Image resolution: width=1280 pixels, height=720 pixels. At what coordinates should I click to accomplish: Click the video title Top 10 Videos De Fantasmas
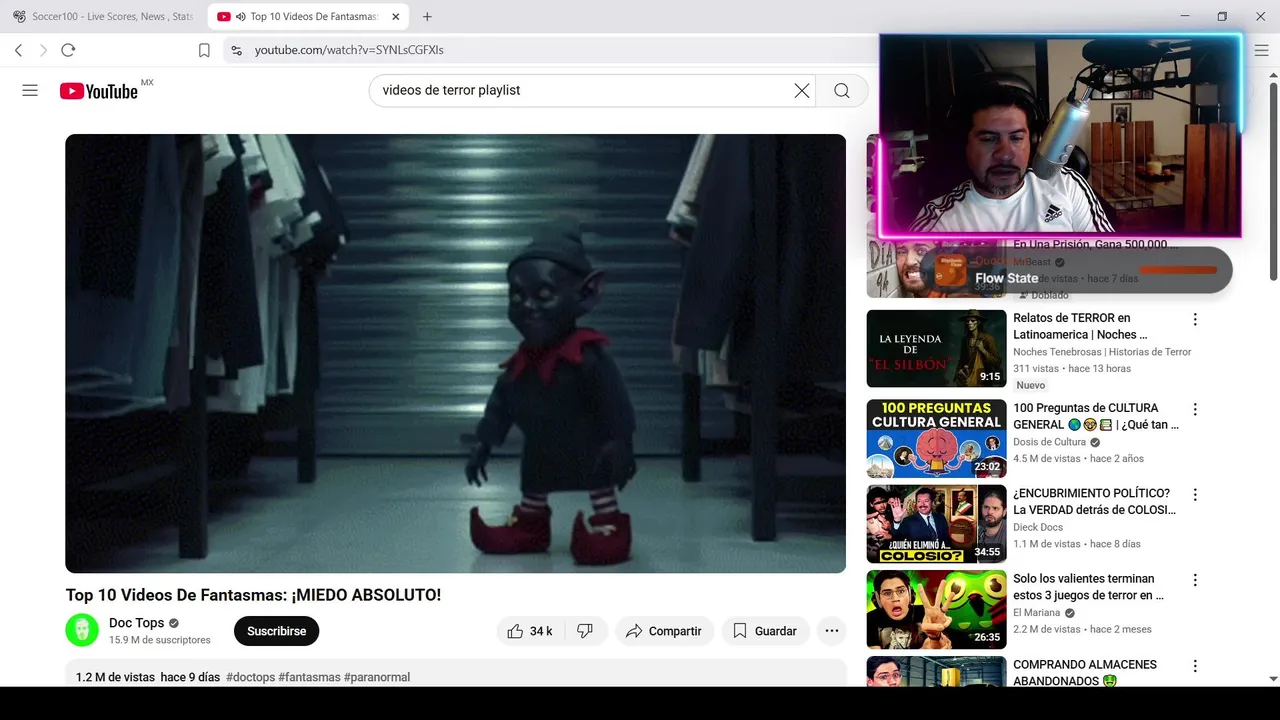253,595
